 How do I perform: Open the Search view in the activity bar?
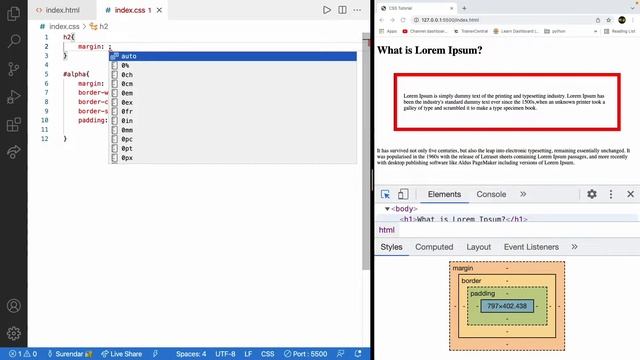13,41
